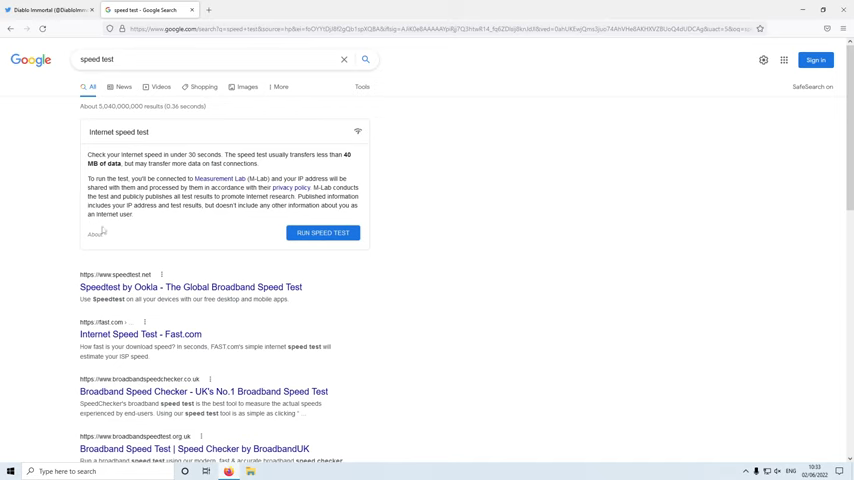Viewport: 854px width, 480px height.
Task: Open the Tools search options
Action: [x=362, y=87]
